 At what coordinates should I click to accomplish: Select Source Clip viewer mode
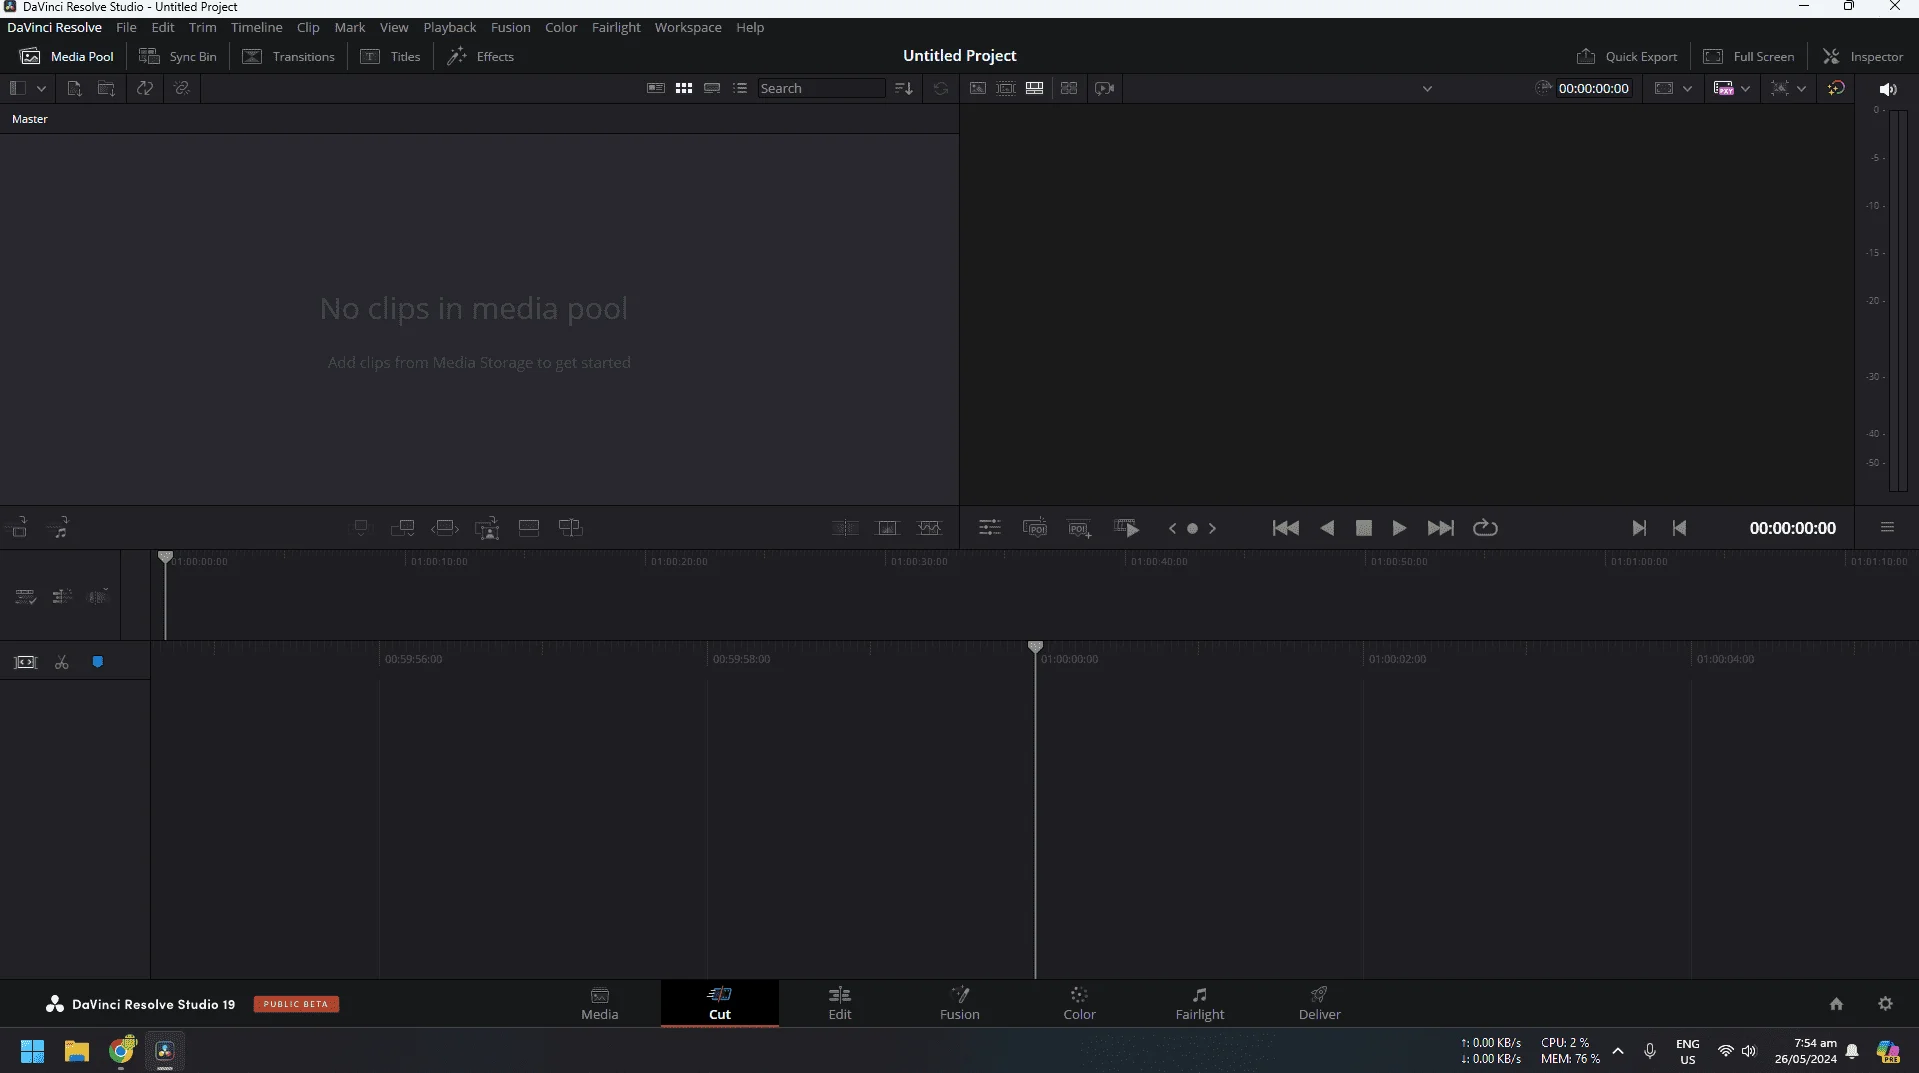(978, 88)
